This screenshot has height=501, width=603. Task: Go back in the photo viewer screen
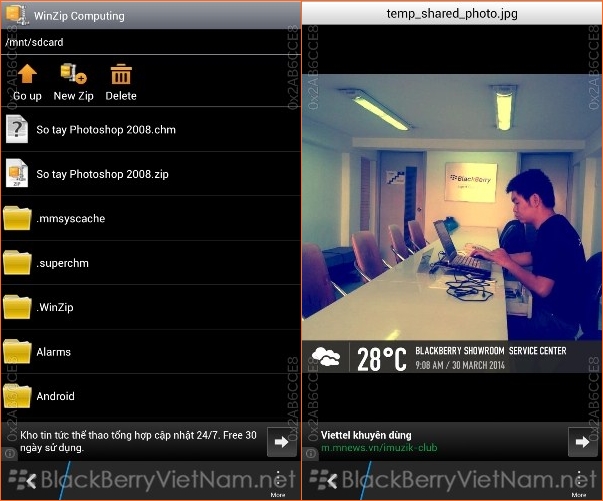point(331,481)
